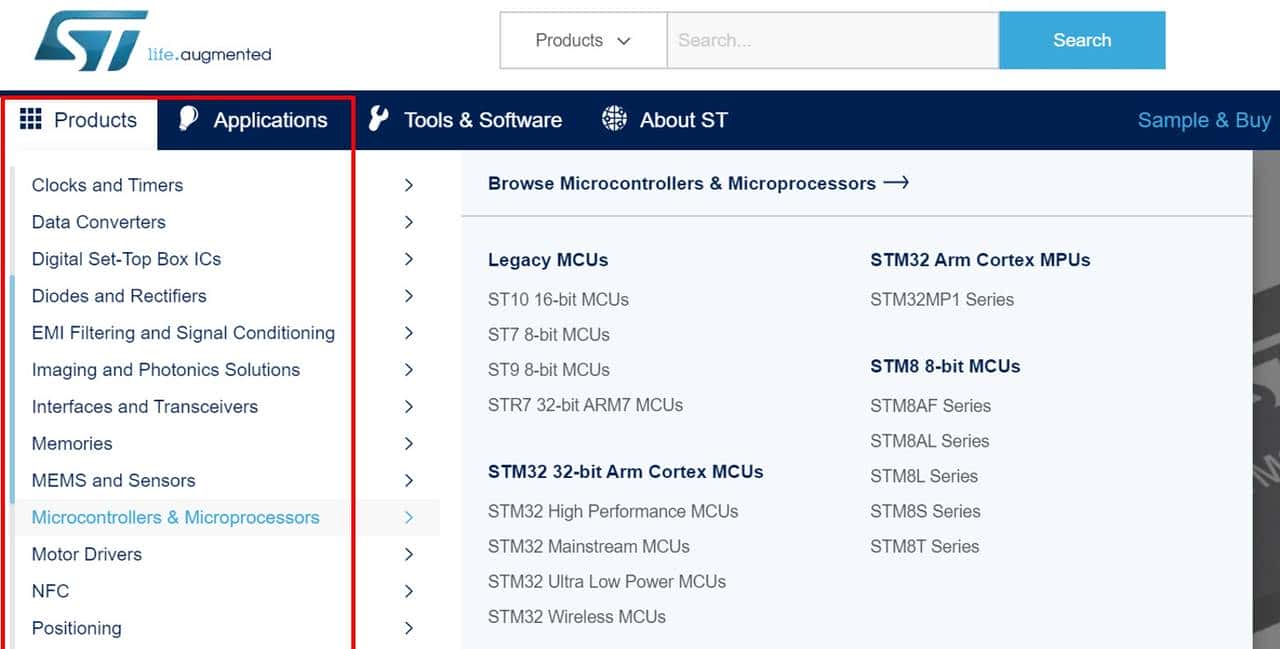Viewport: 1280px width, 649px height.
Task: Open the Products search category dropdown
Action: click(582, 40)
